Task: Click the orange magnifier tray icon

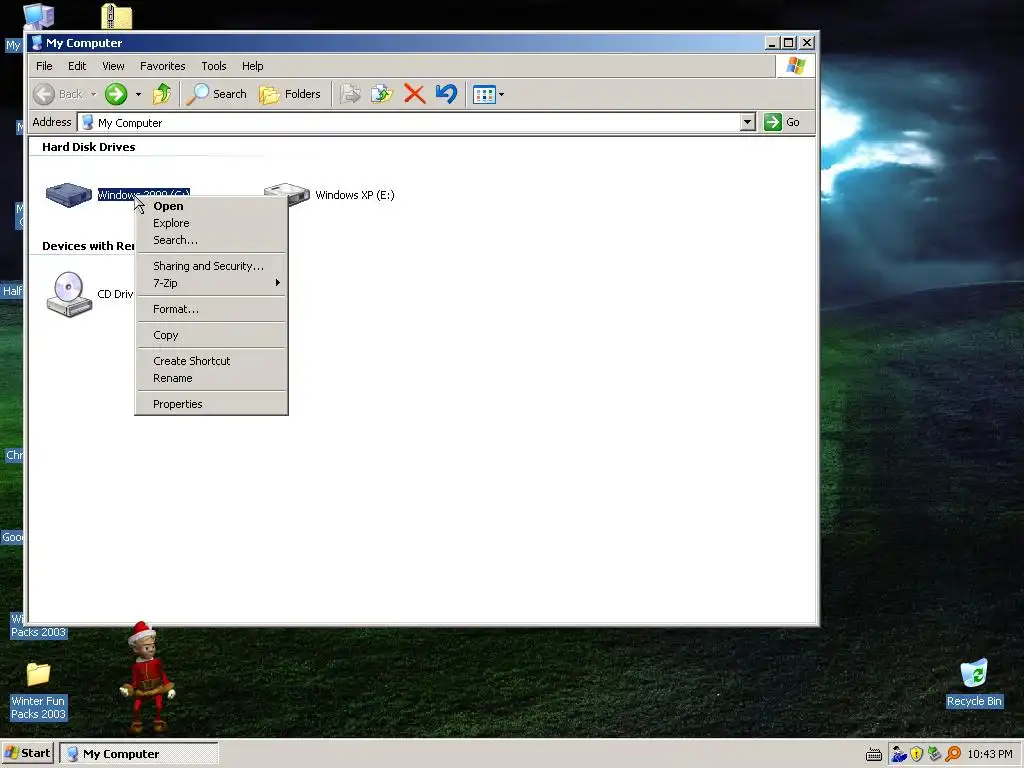Action: [x=953, y=754]
